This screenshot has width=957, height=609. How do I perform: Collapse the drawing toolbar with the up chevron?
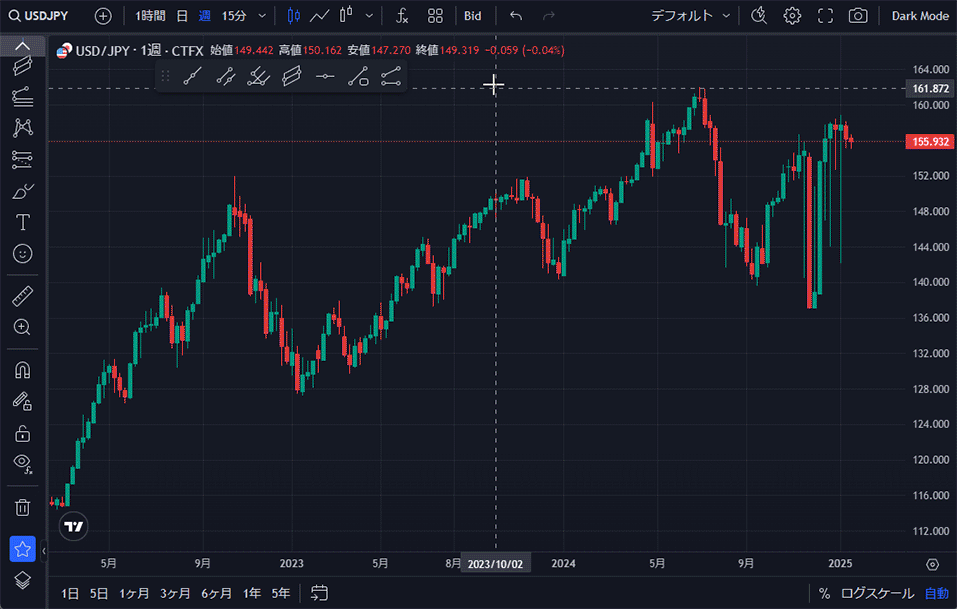coord(23,46)
